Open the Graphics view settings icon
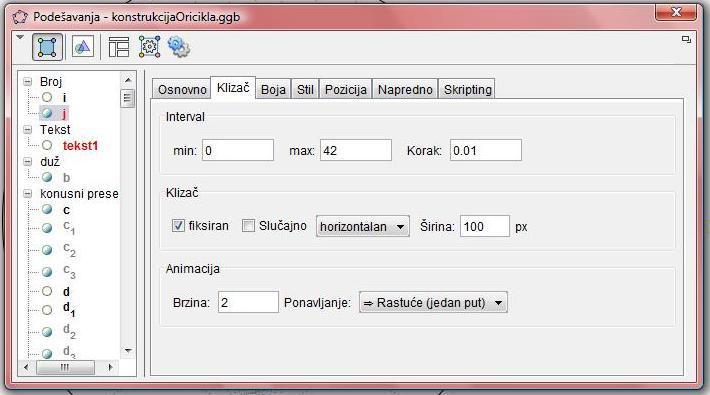The width and height of the screenshot is (710, 395). [82, 47]
